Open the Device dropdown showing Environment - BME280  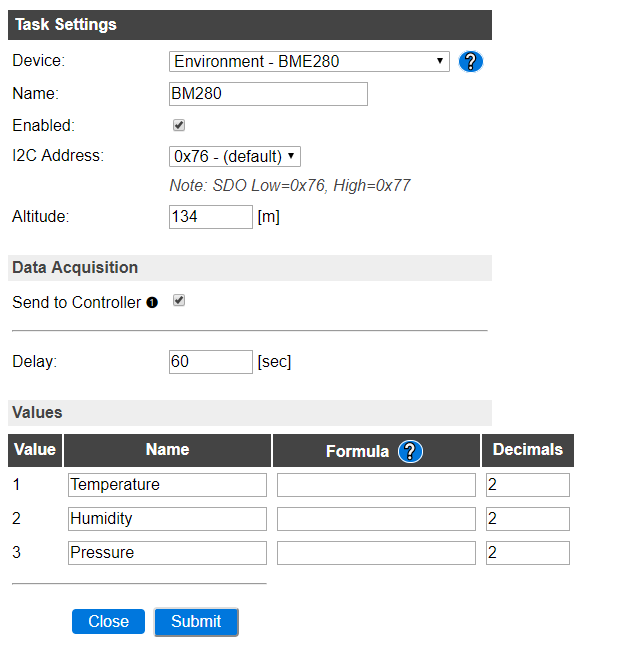309,62
